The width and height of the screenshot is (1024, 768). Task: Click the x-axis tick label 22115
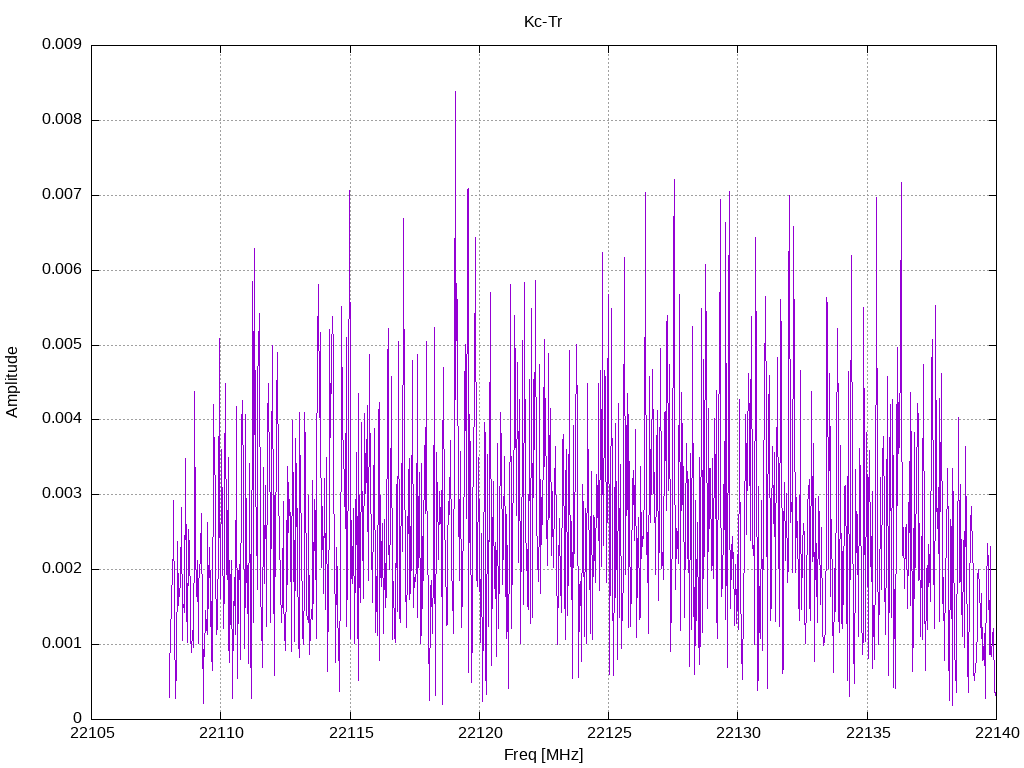coord(351,733)
